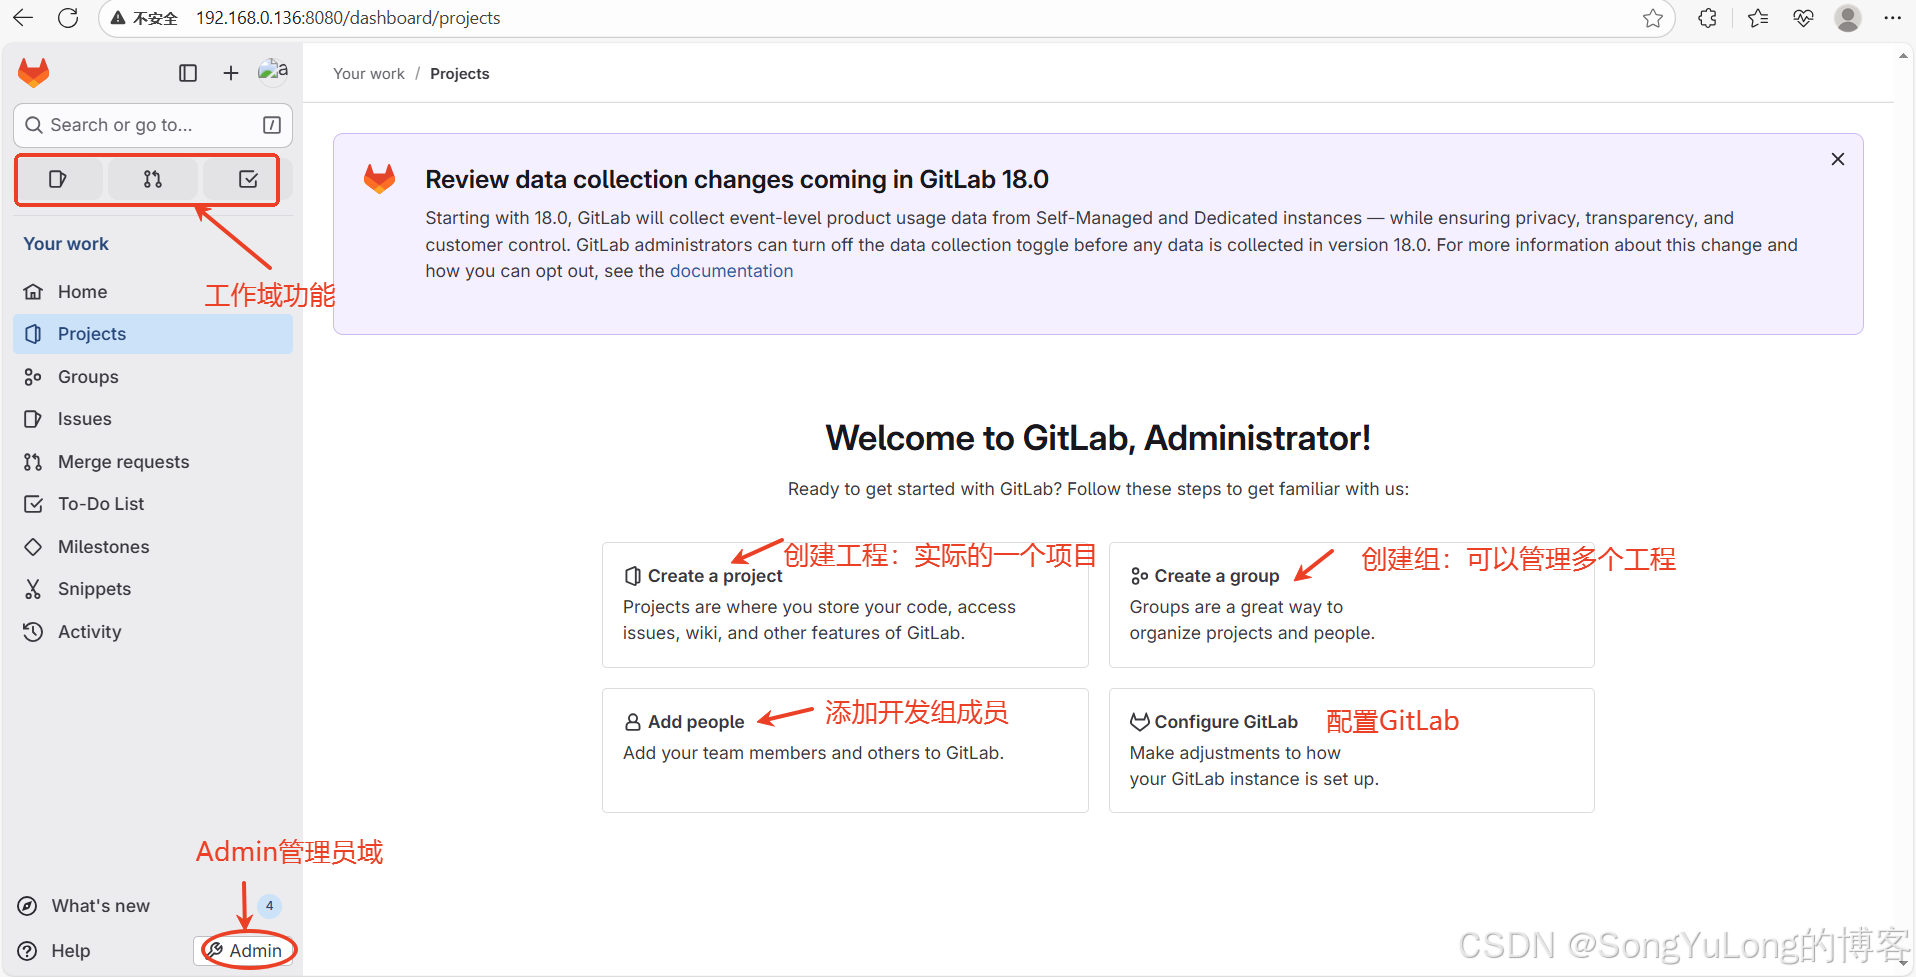
Task: Open the To-Do List page
Action: click(153, 504)
